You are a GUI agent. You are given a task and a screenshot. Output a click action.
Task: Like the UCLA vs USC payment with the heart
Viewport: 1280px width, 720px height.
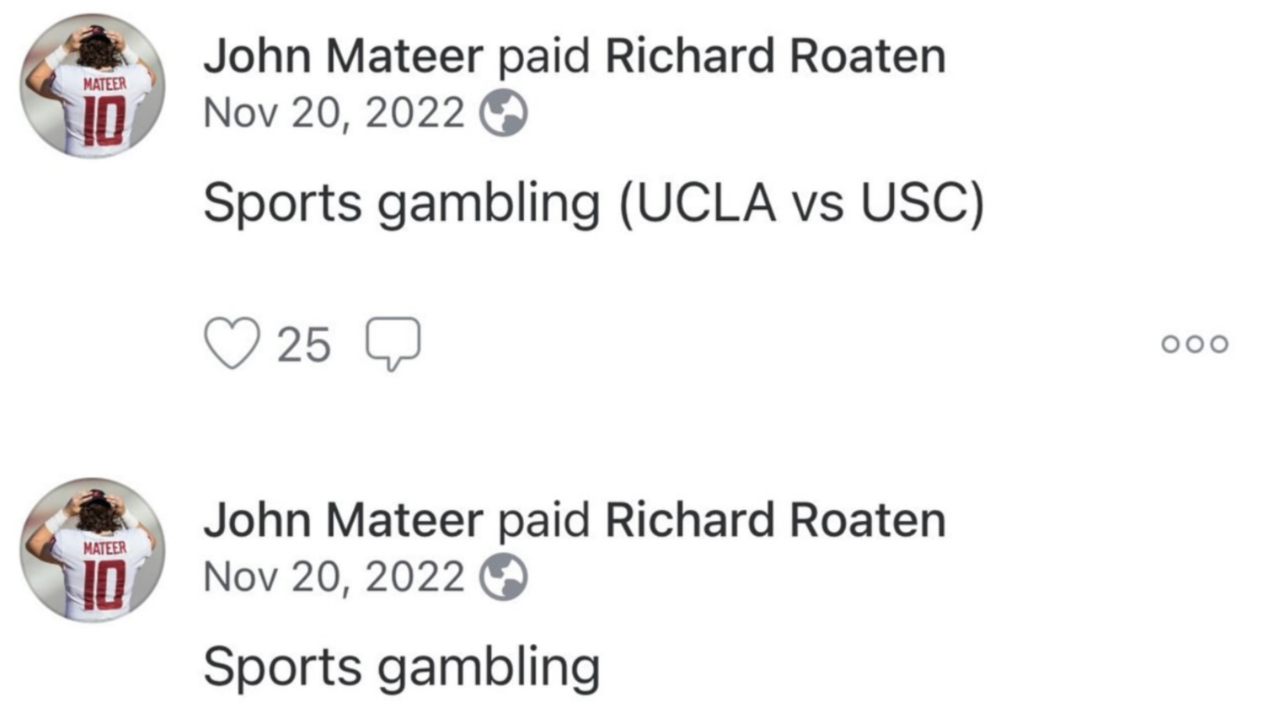(x=232, y=344)
